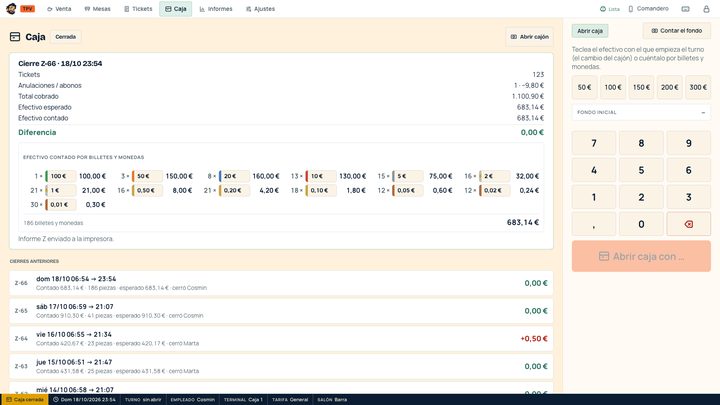This screenshot has width=720, height=405.
Task: Open previous closing Z-64 row
Action: (281, 338)
